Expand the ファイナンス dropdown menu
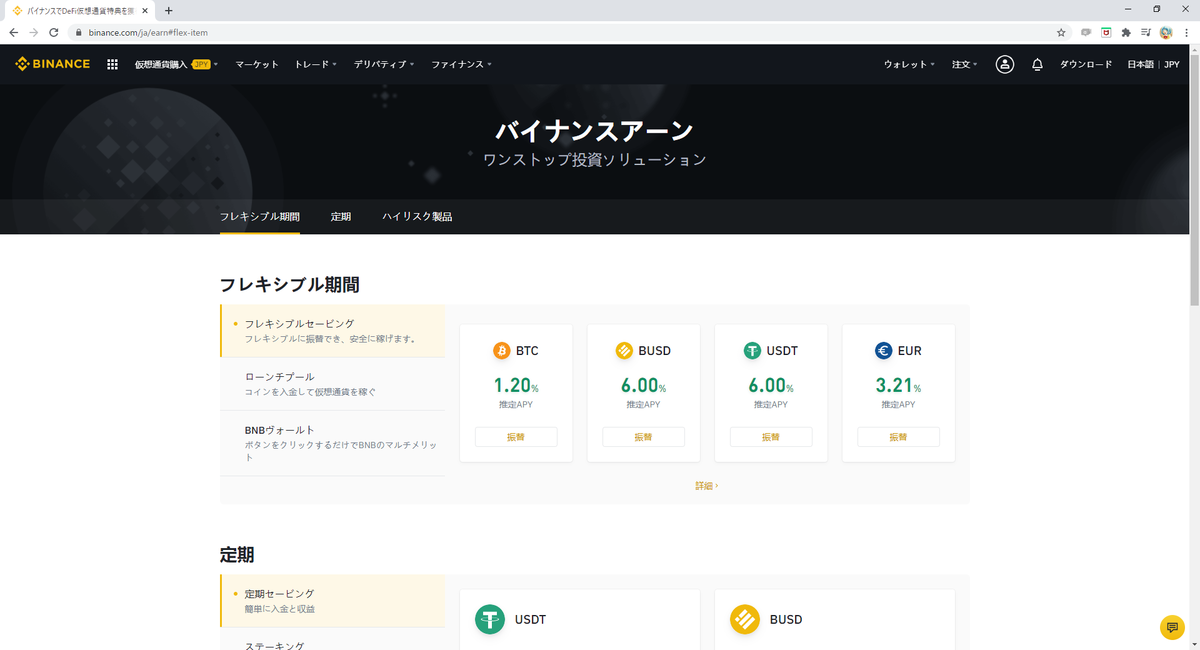This screenshot has height=650, width=1200. point(462,64)
